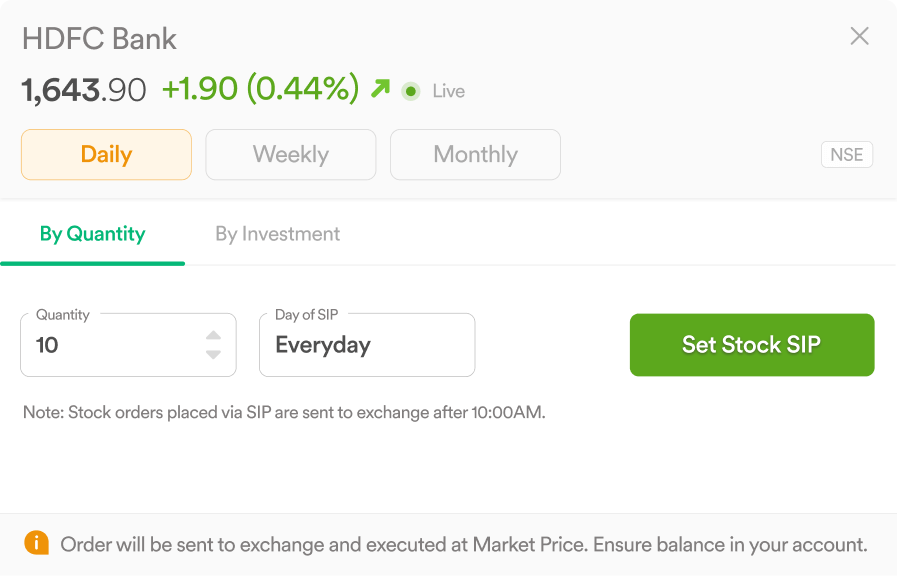Screen dimensions: 897x576
Task: Click the Set Stock SIP button
Action: click(x=752, y=345)
